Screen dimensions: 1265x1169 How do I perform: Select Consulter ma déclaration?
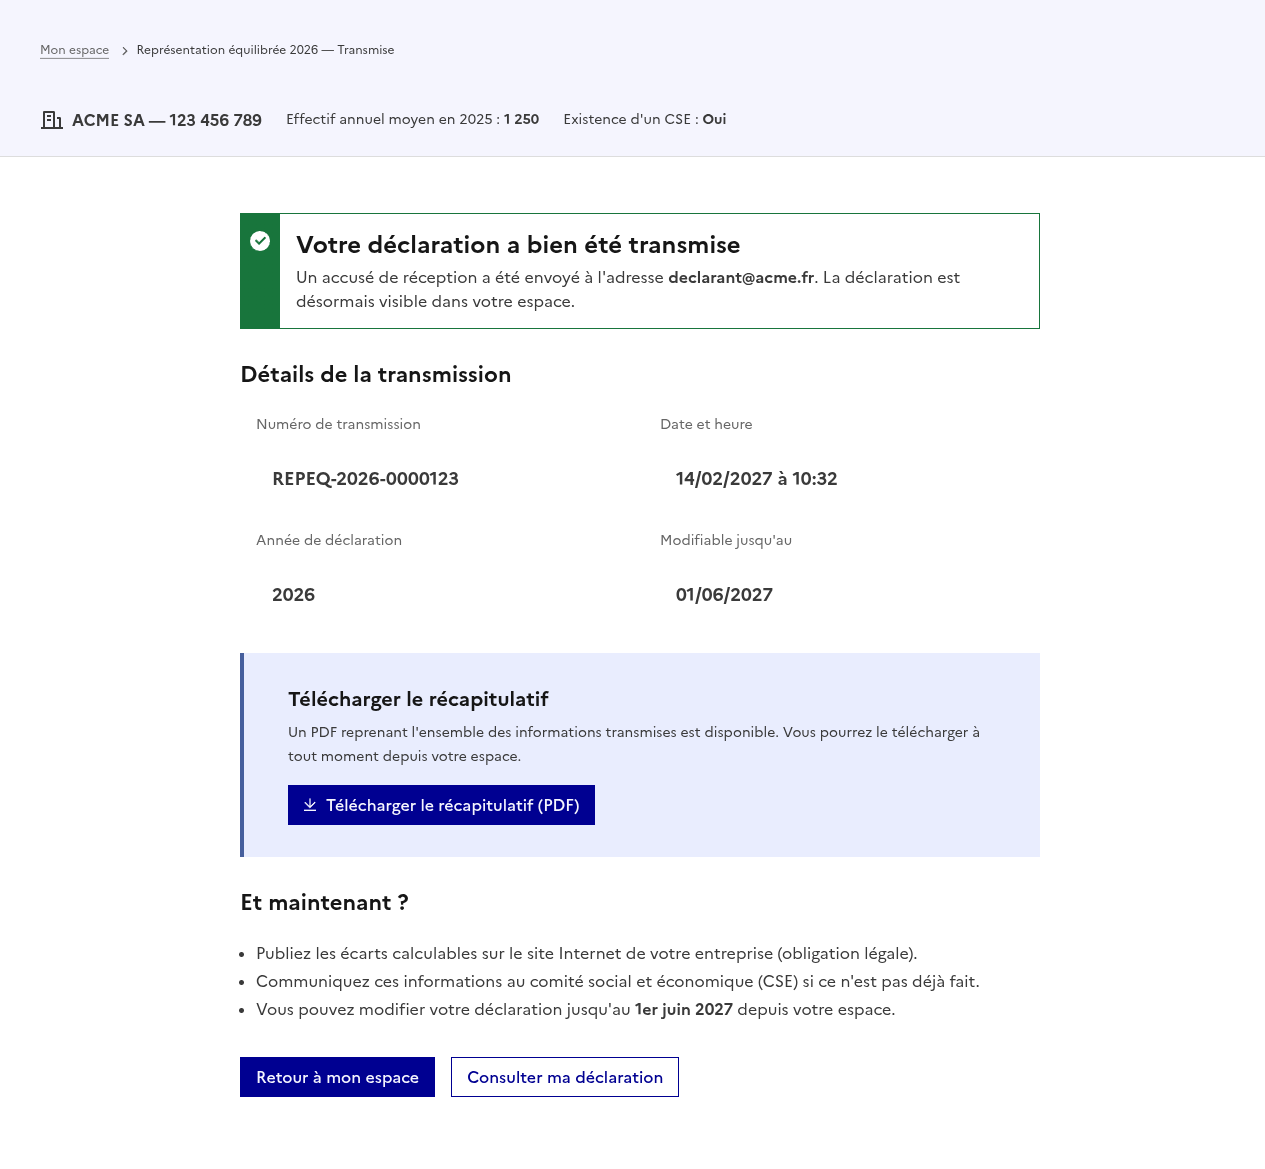coord(564,1077)
